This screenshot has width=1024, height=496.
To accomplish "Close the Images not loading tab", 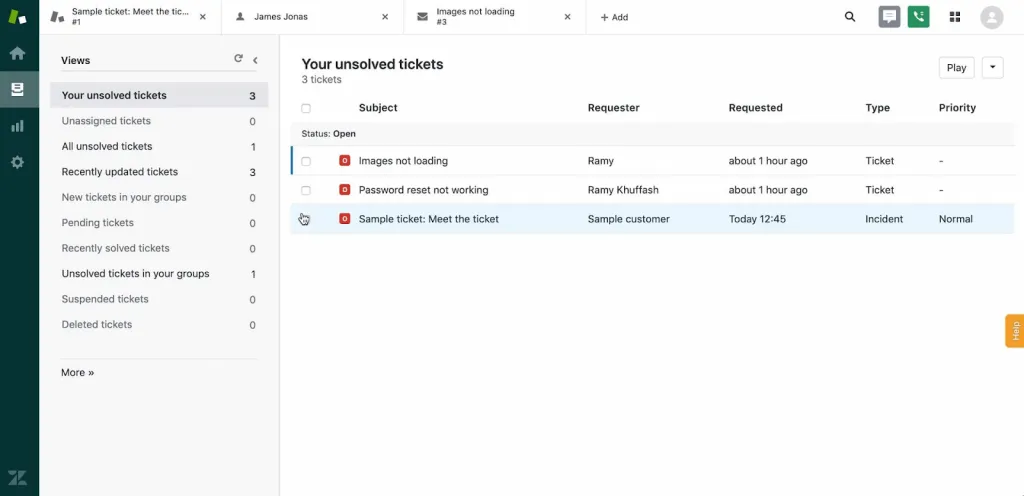I will coord(567,17).
